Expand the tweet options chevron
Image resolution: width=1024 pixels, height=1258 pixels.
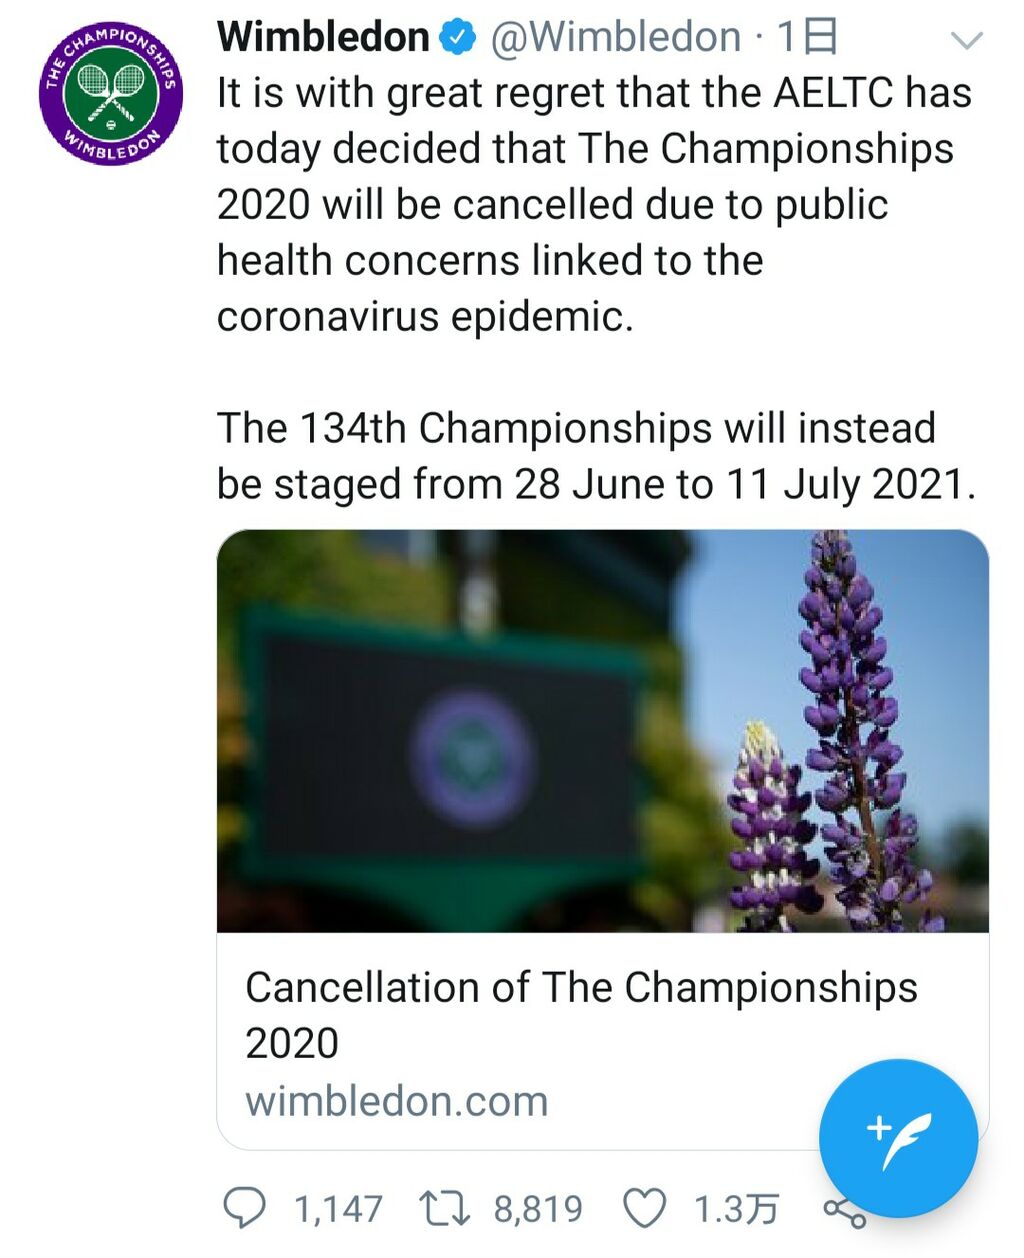click(966, 40)
